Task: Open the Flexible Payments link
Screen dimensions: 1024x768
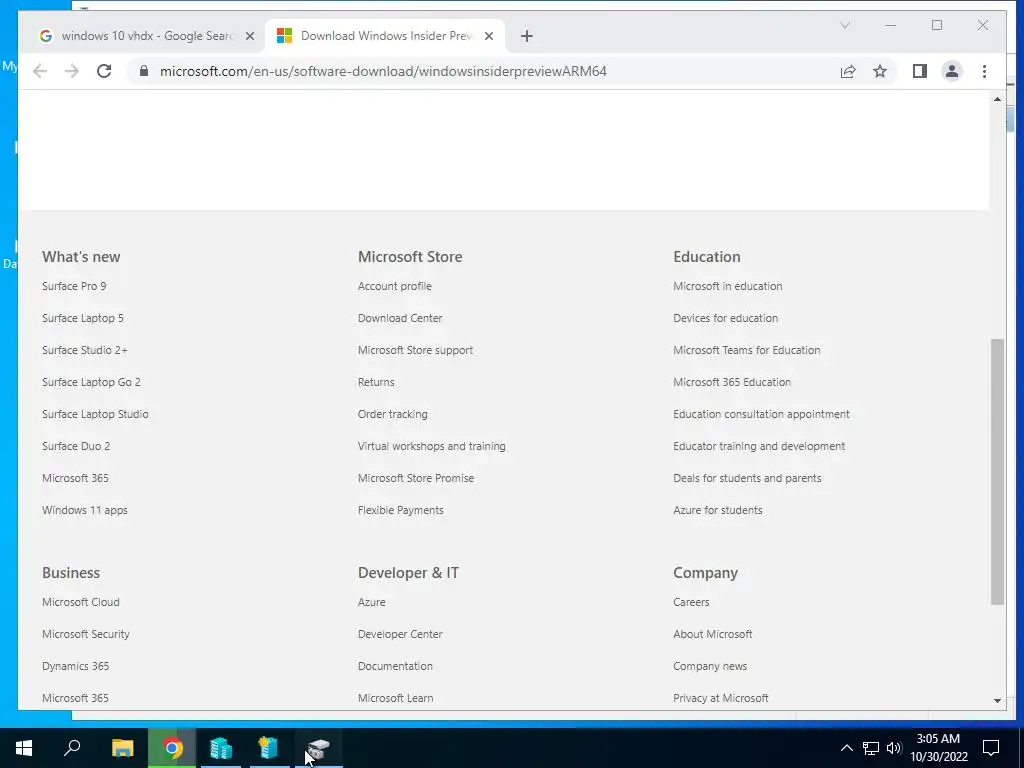Action: click(x=400, y=510)
